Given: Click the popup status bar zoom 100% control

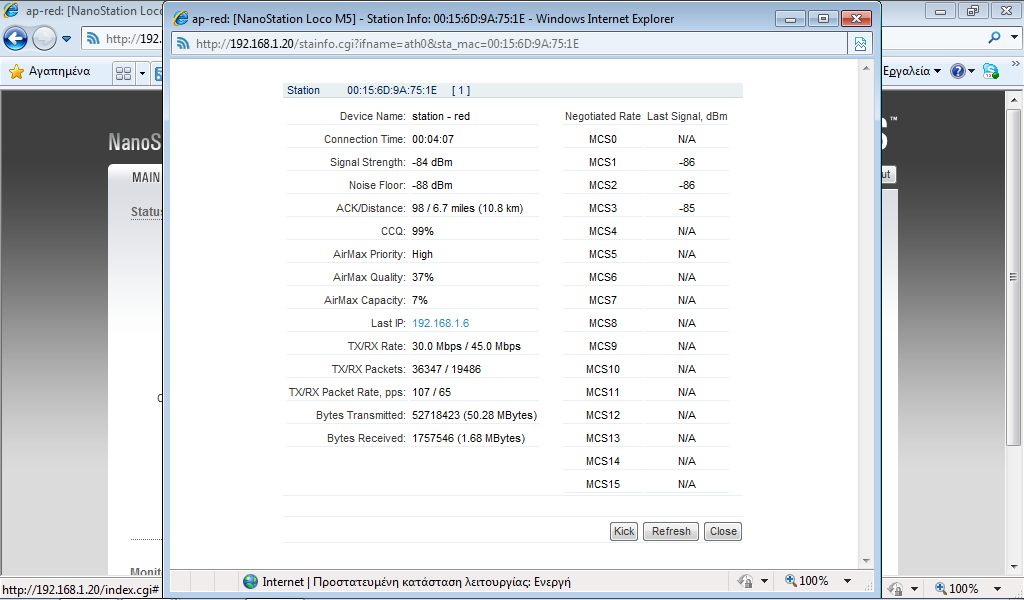Looking at the screenshot, I should coord(807,580).
